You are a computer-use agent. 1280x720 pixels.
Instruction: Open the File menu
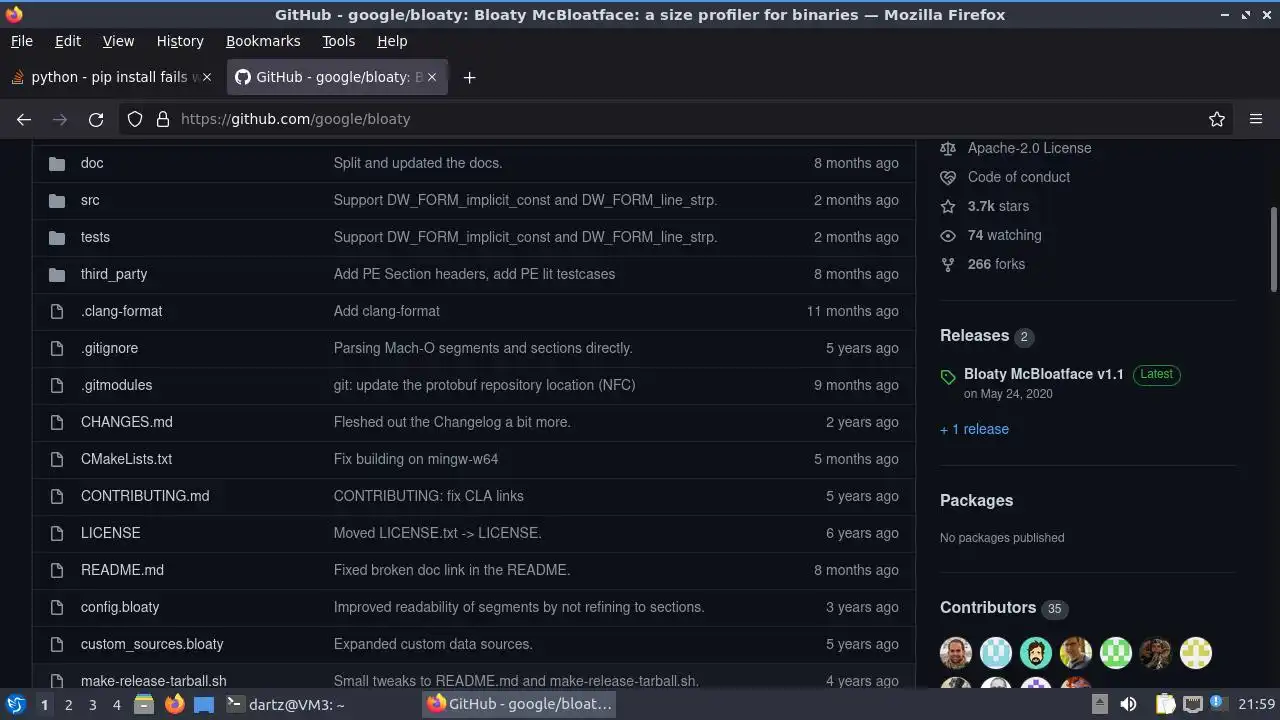pyautogui.click(x=21, y=41)
